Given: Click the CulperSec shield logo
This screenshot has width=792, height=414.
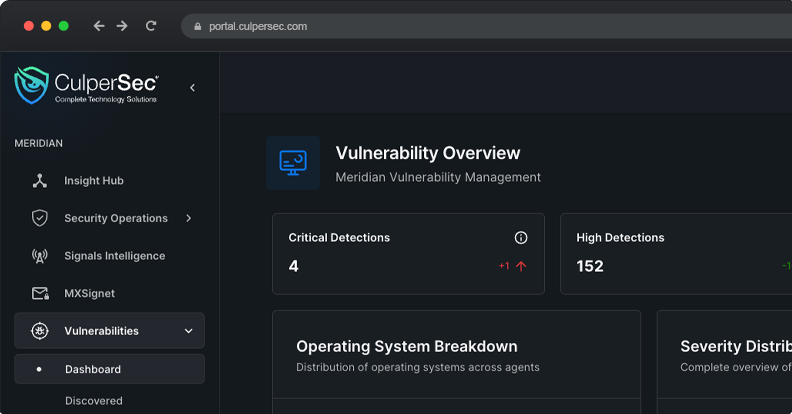Looking at the screenshot, I should click(31, 86).
